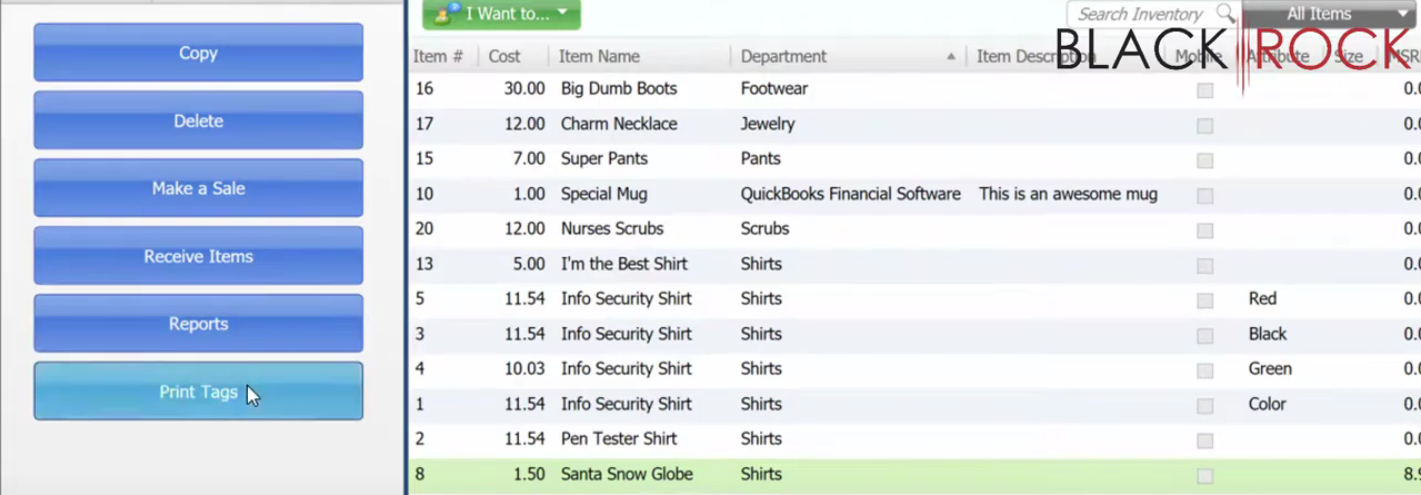This screenshot has height=495, width=1421.
Task: Click the Red attribute cell
Action: pyautogui.click(x=1262, y=299)
